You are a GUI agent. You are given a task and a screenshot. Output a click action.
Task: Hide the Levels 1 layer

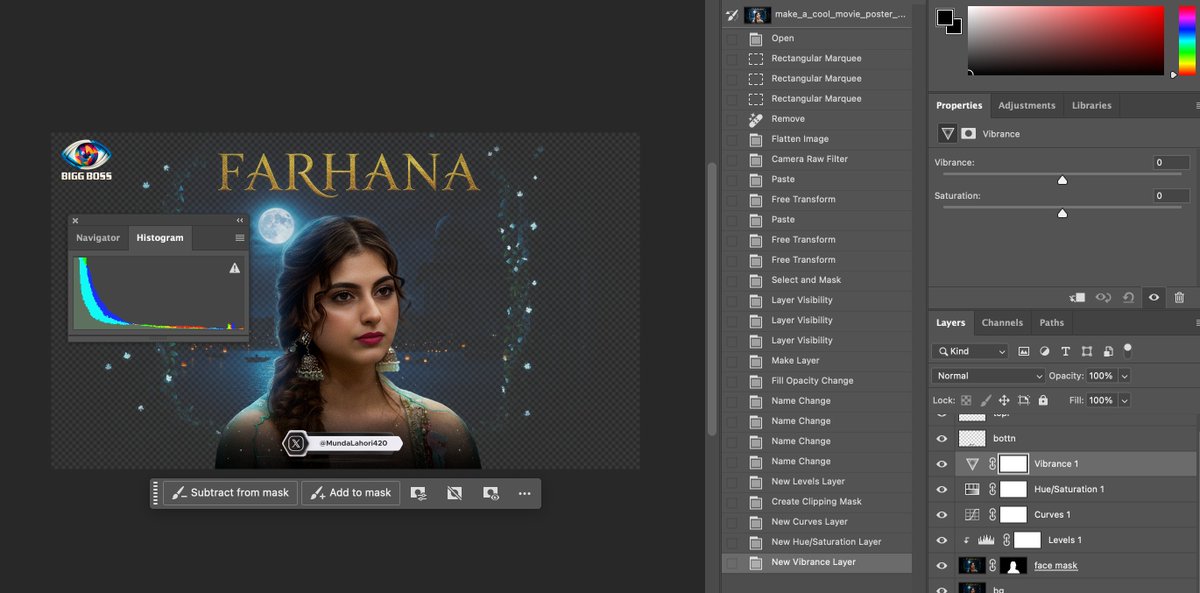click(941, 540)
